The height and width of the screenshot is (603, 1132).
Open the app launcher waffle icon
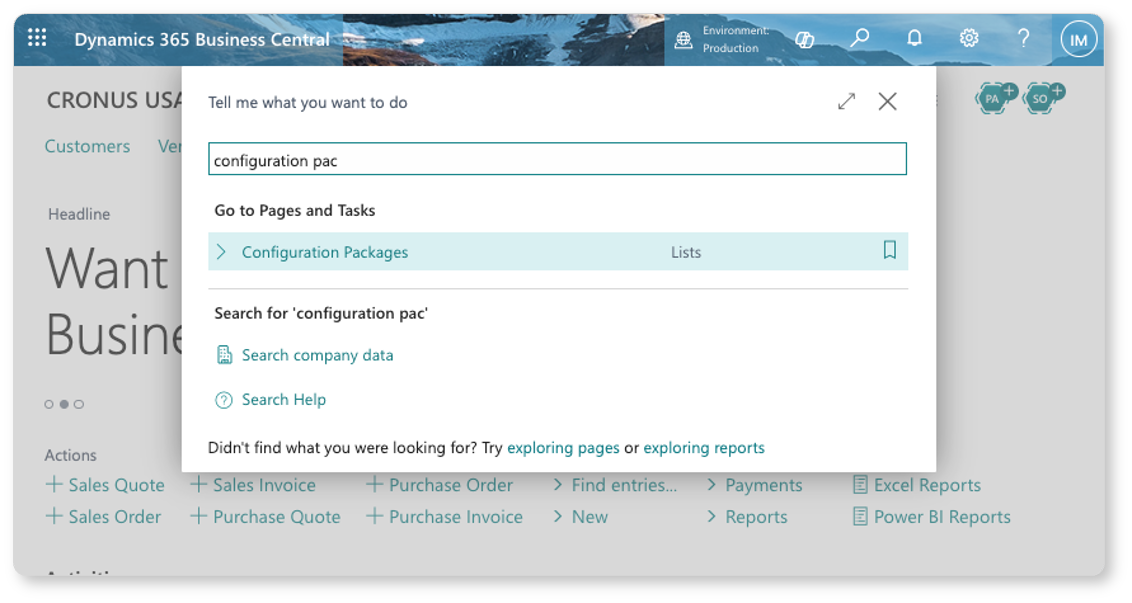pyautogui.click(x=37, y=38)
